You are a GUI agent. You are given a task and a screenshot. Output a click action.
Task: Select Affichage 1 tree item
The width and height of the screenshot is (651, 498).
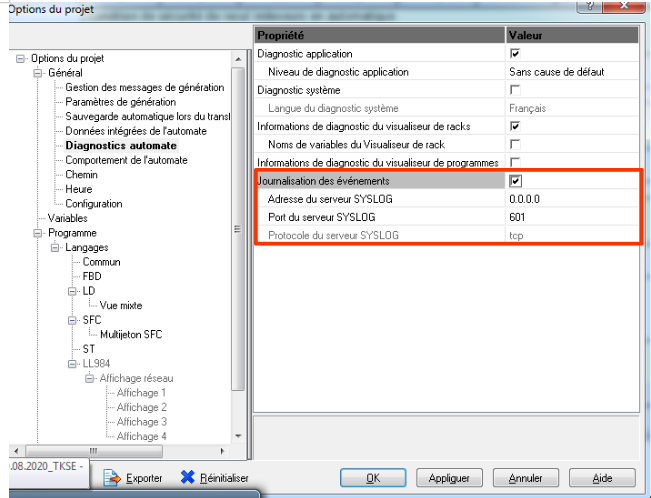pos(141,393)
